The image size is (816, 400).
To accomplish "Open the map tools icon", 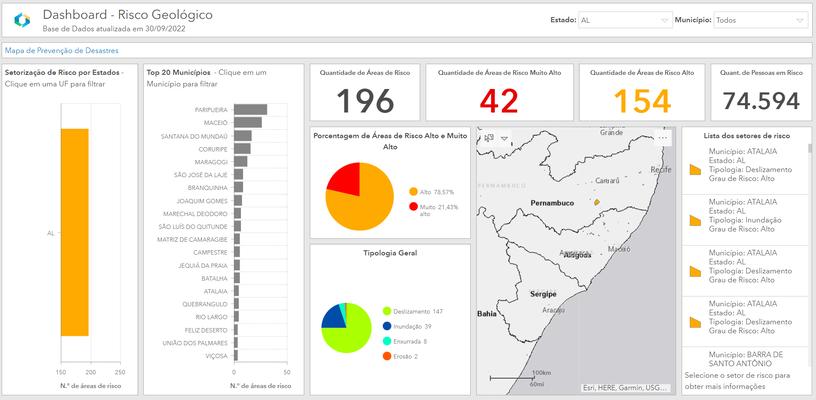I will 488,138.
